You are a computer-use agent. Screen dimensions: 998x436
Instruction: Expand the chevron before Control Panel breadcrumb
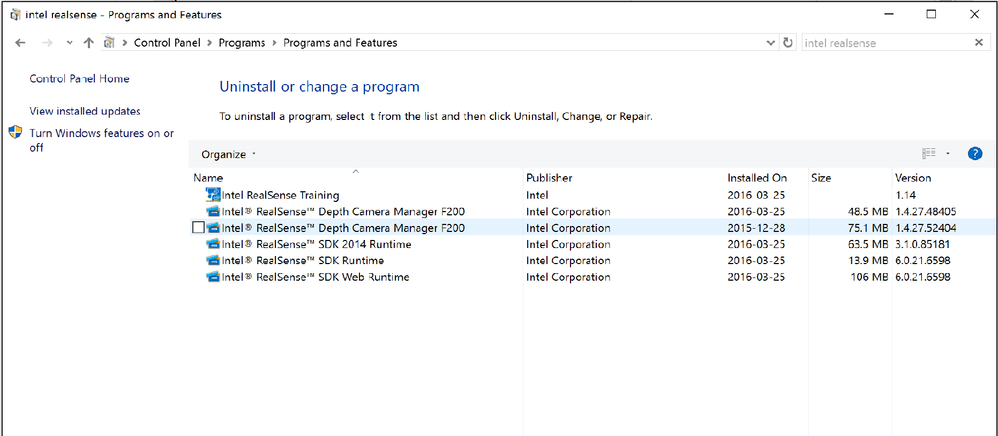click(125, 43)
